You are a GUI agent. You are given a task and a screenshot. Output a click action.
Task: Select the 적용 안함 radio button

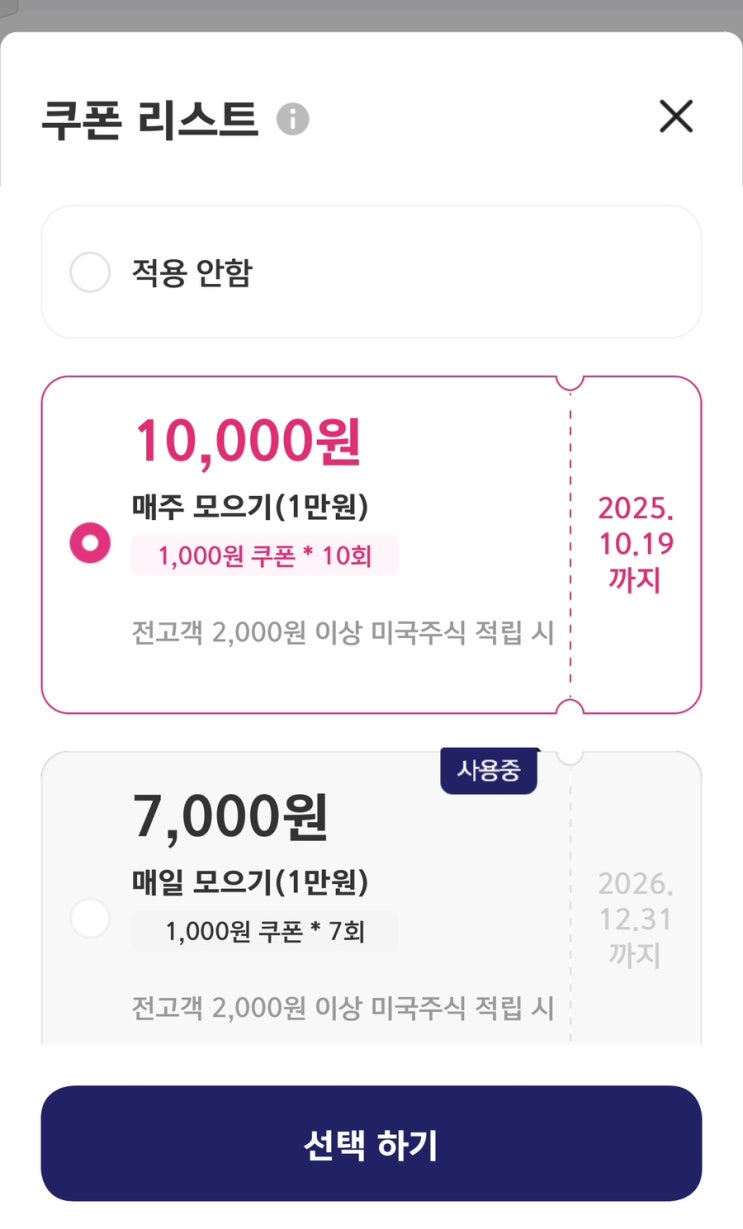(x=90, y=272)
